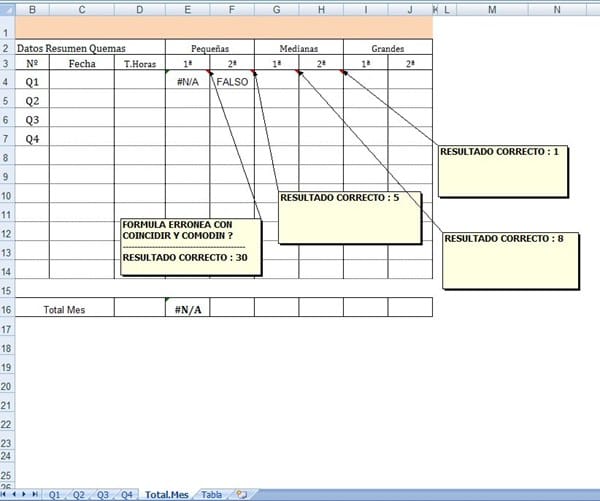Select the orange merged title cell in row 1
Image resolution: width=600 pixels, height=501 pixels.
coord(224,28)
